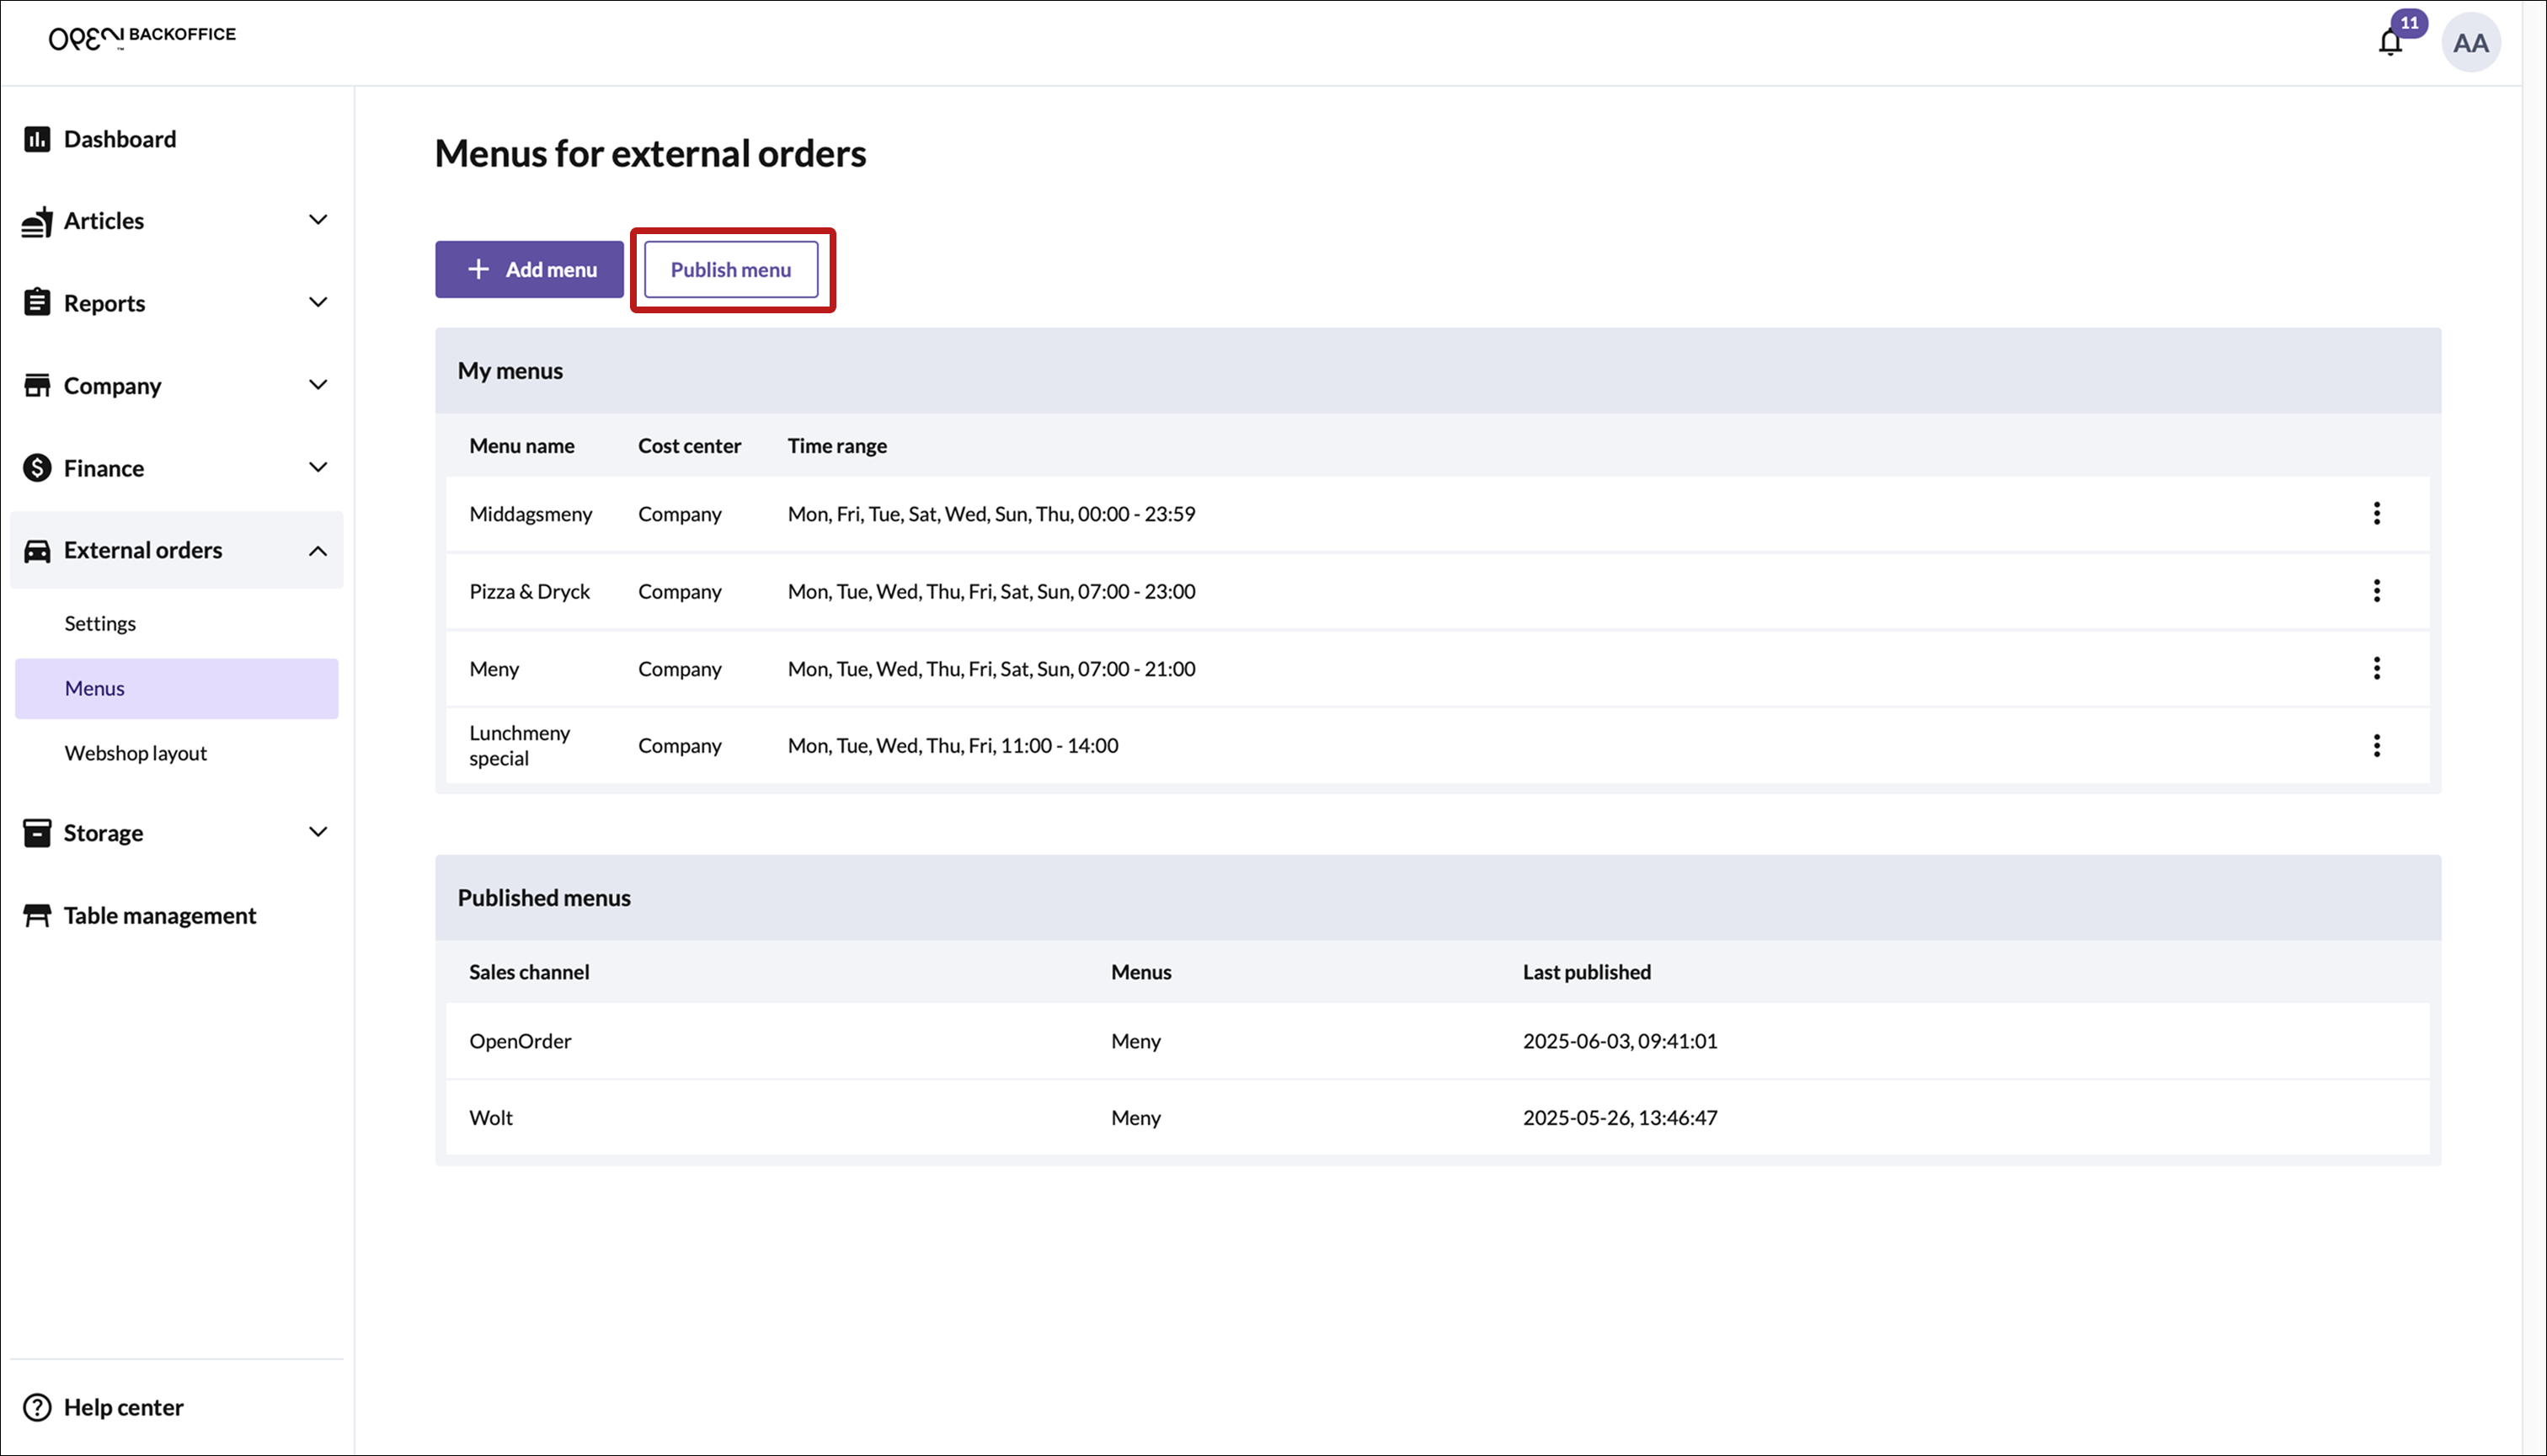
Task: Open Webshop layout page
Action: (136, 753)
